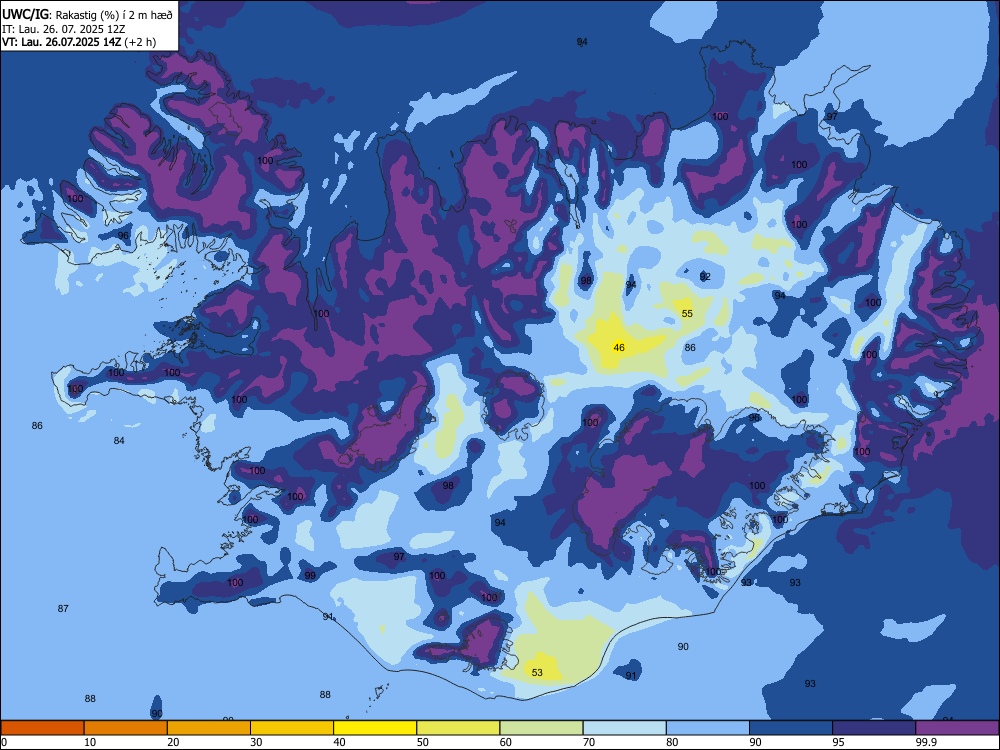Click the legend tick label '50'
The height and width of the screenshot is (750, 1000).
[x=423, y=742]
